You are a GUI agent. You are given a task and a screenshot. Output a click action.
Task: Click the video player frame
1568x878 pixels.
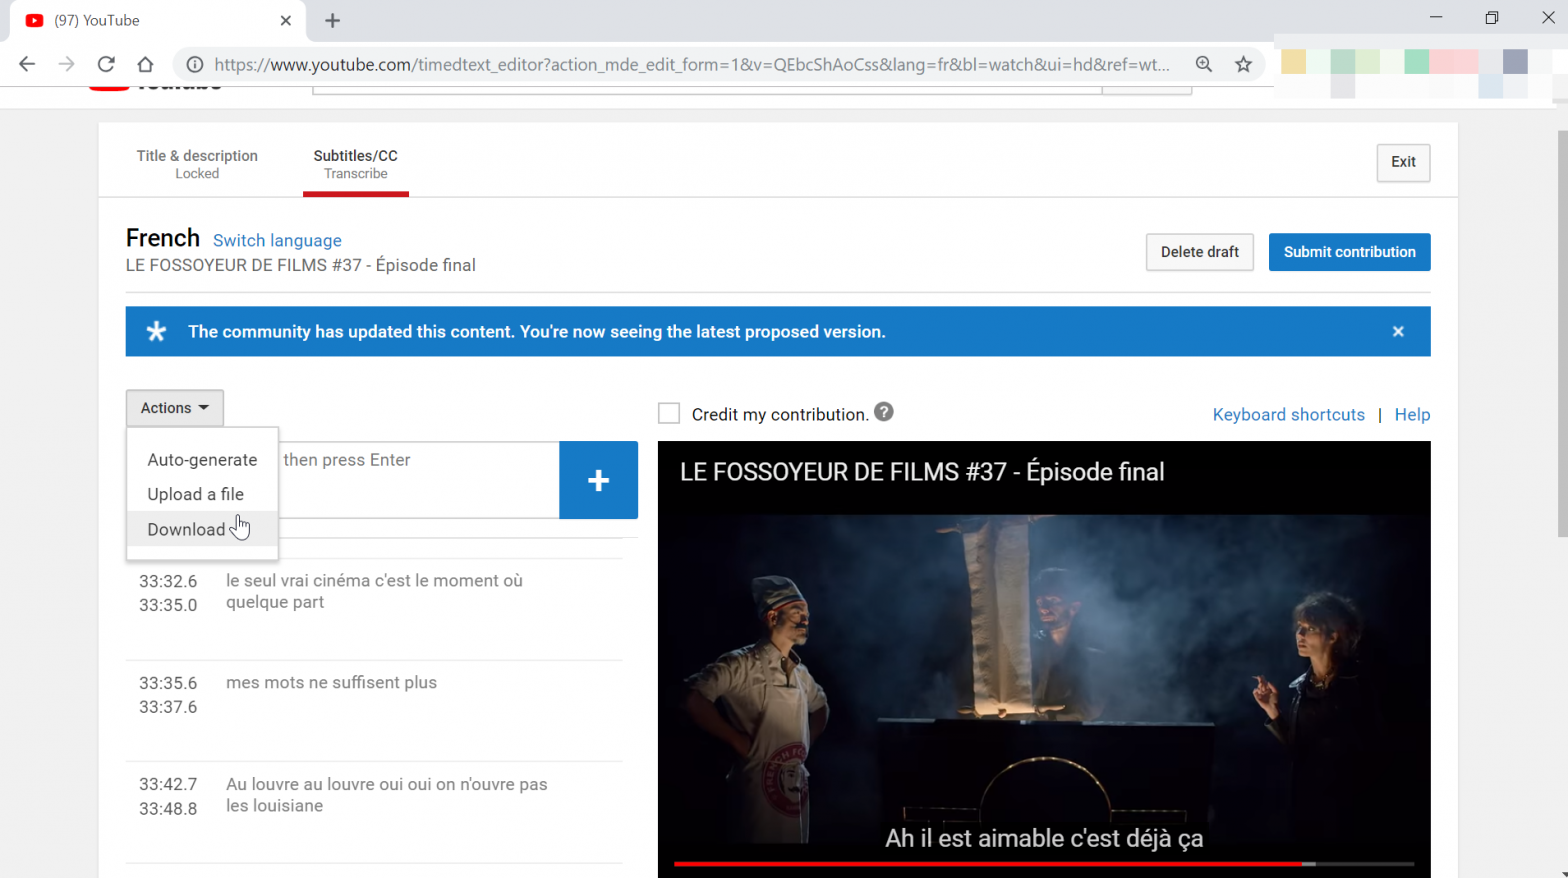pos(1044,660)
